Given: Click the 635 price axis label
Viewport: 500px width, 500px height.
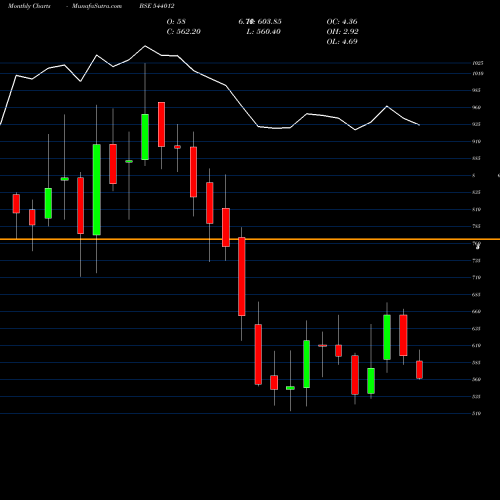Looking at the screenshot, I should [476, 329].
